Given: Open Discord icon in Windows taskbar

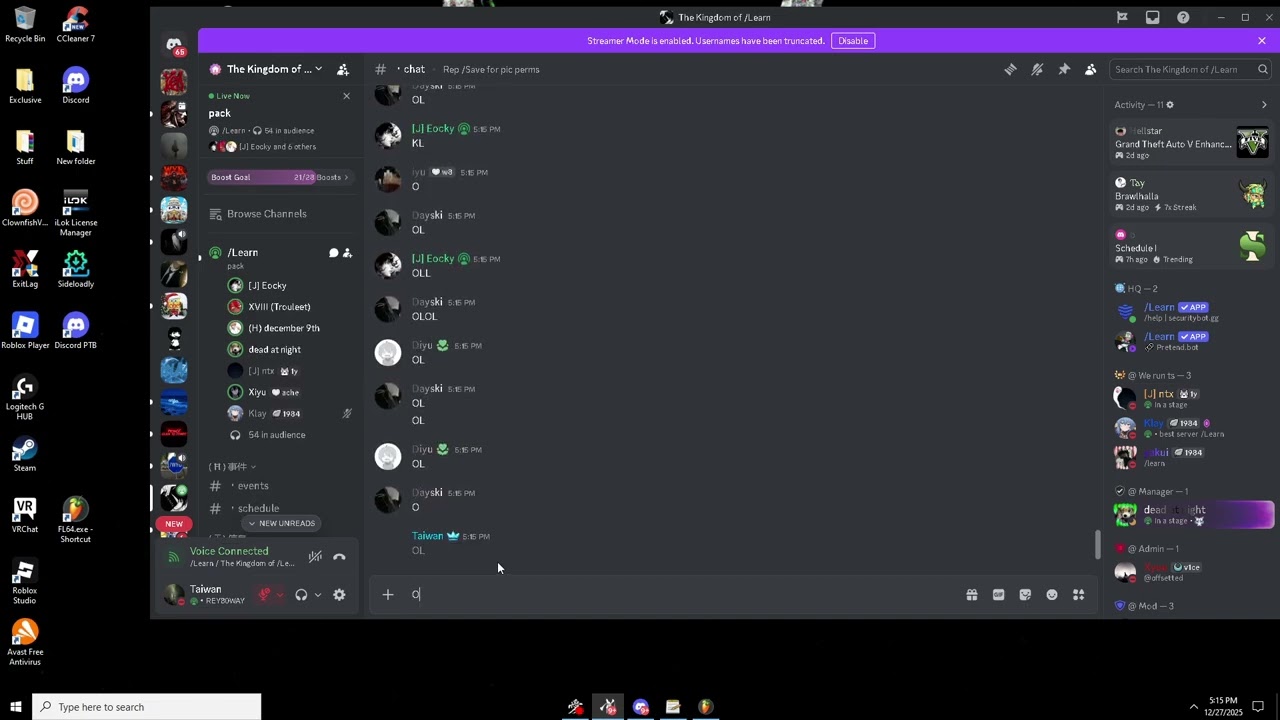Looking at the screenshot, I should coord(641,707).
